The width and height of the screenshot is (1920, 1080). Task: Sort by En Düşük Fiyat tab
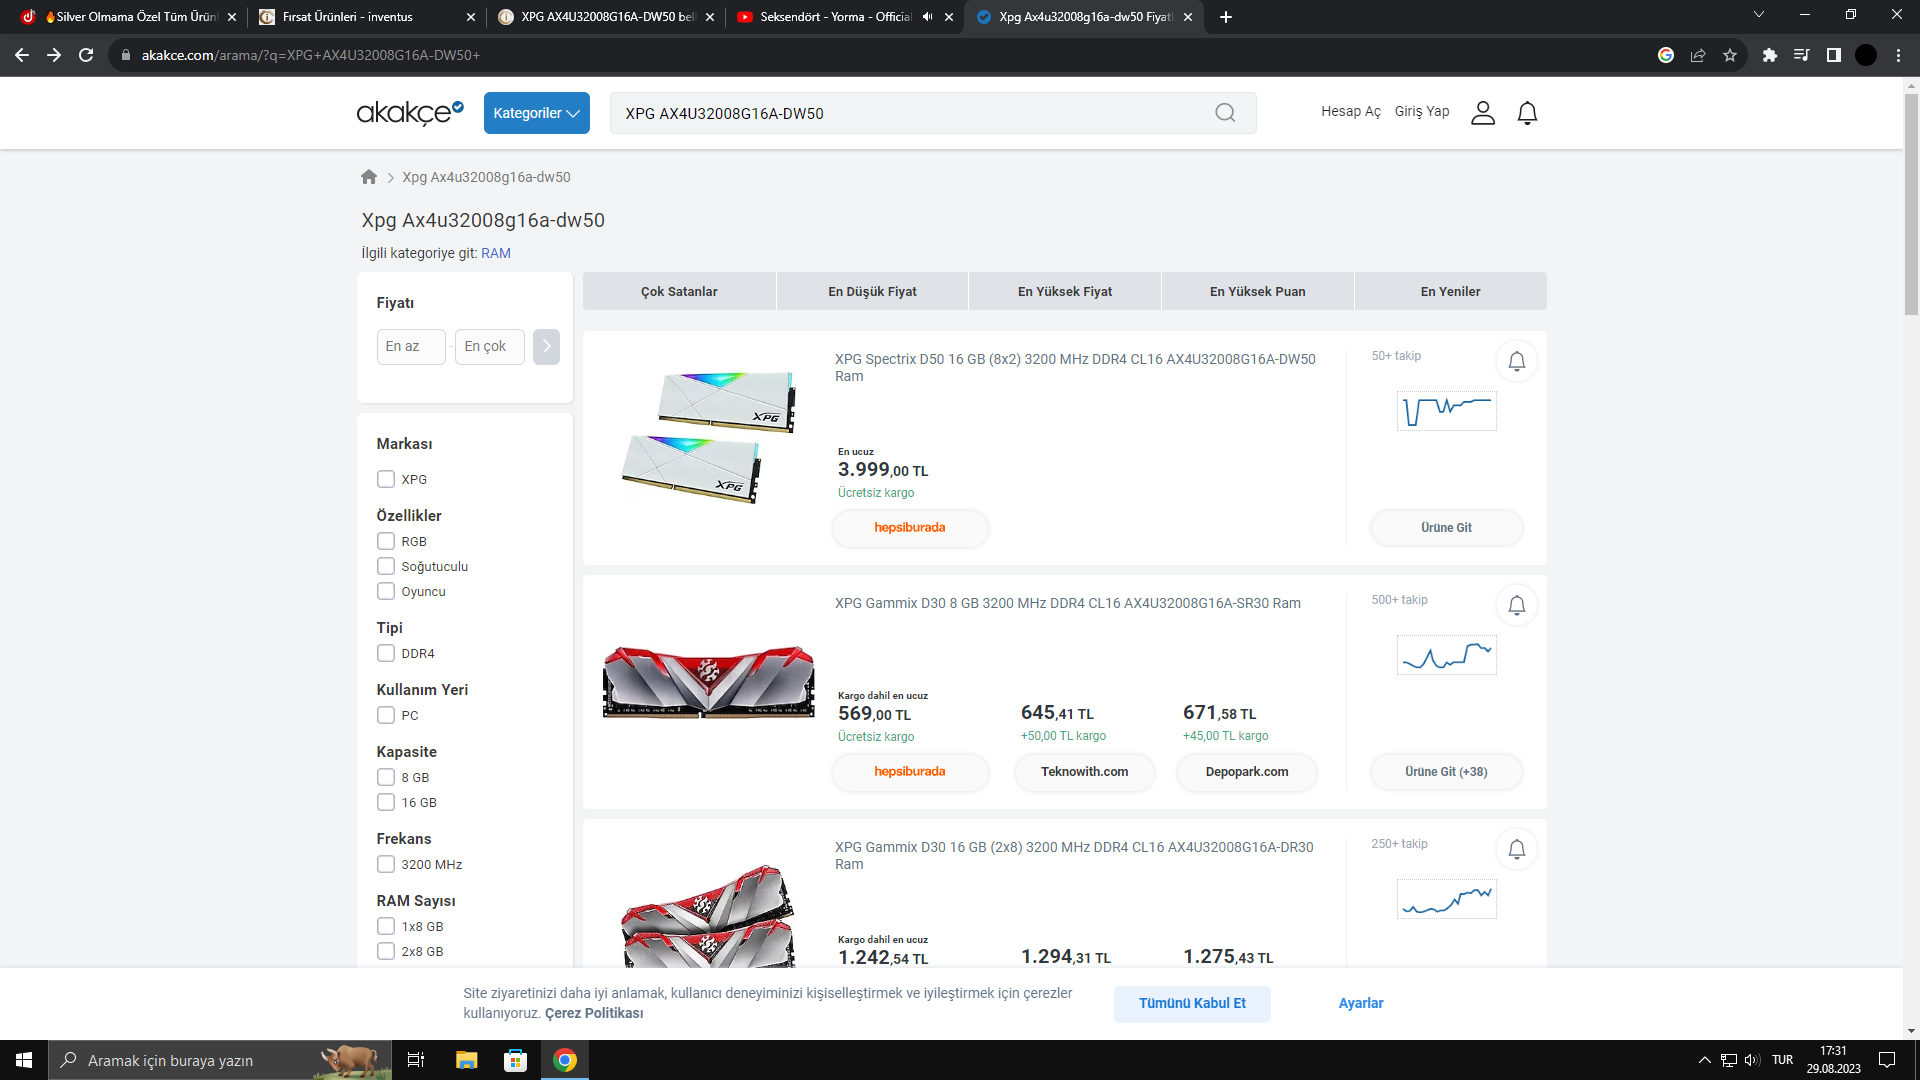pos(872,291)
